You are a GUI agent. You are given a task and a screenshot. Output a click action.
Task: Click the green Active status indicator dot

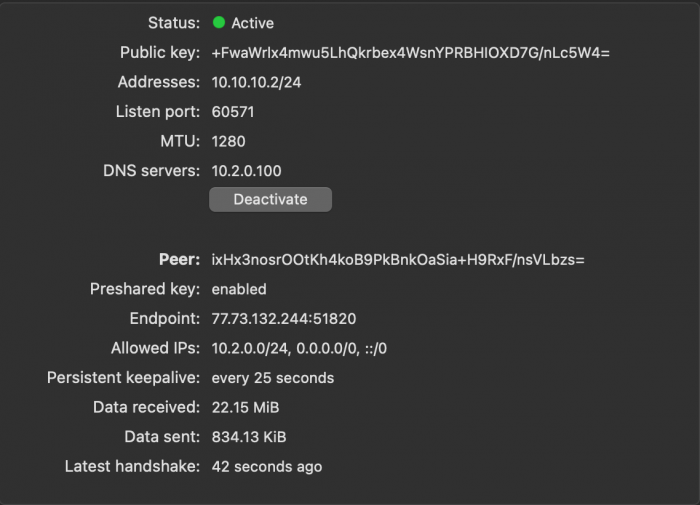coord(219,22)
